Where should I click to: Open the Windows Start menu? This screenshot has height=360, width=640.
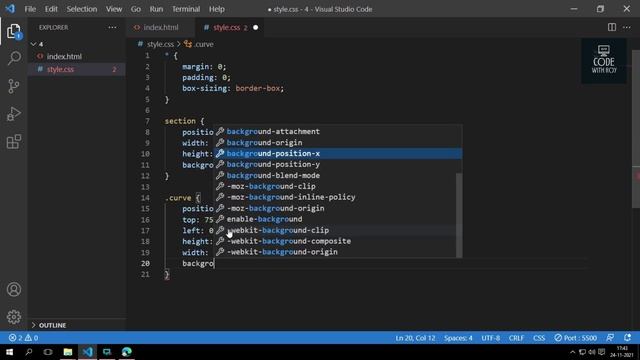click(9, 352)
